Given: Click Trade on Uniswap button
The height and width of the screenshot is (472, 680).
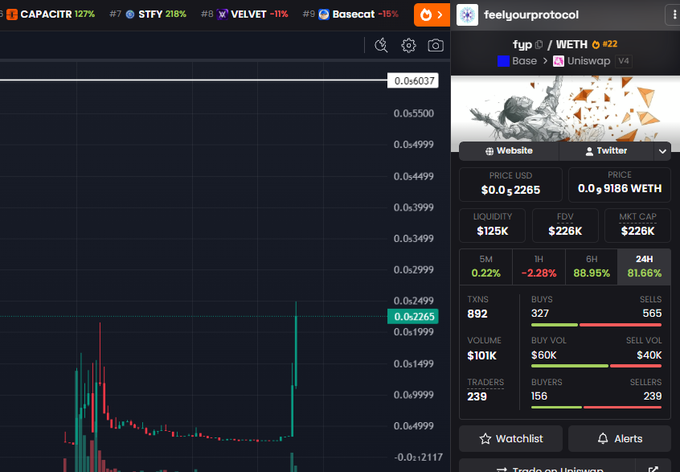Looking at the screenshot, I should (547, 466).
